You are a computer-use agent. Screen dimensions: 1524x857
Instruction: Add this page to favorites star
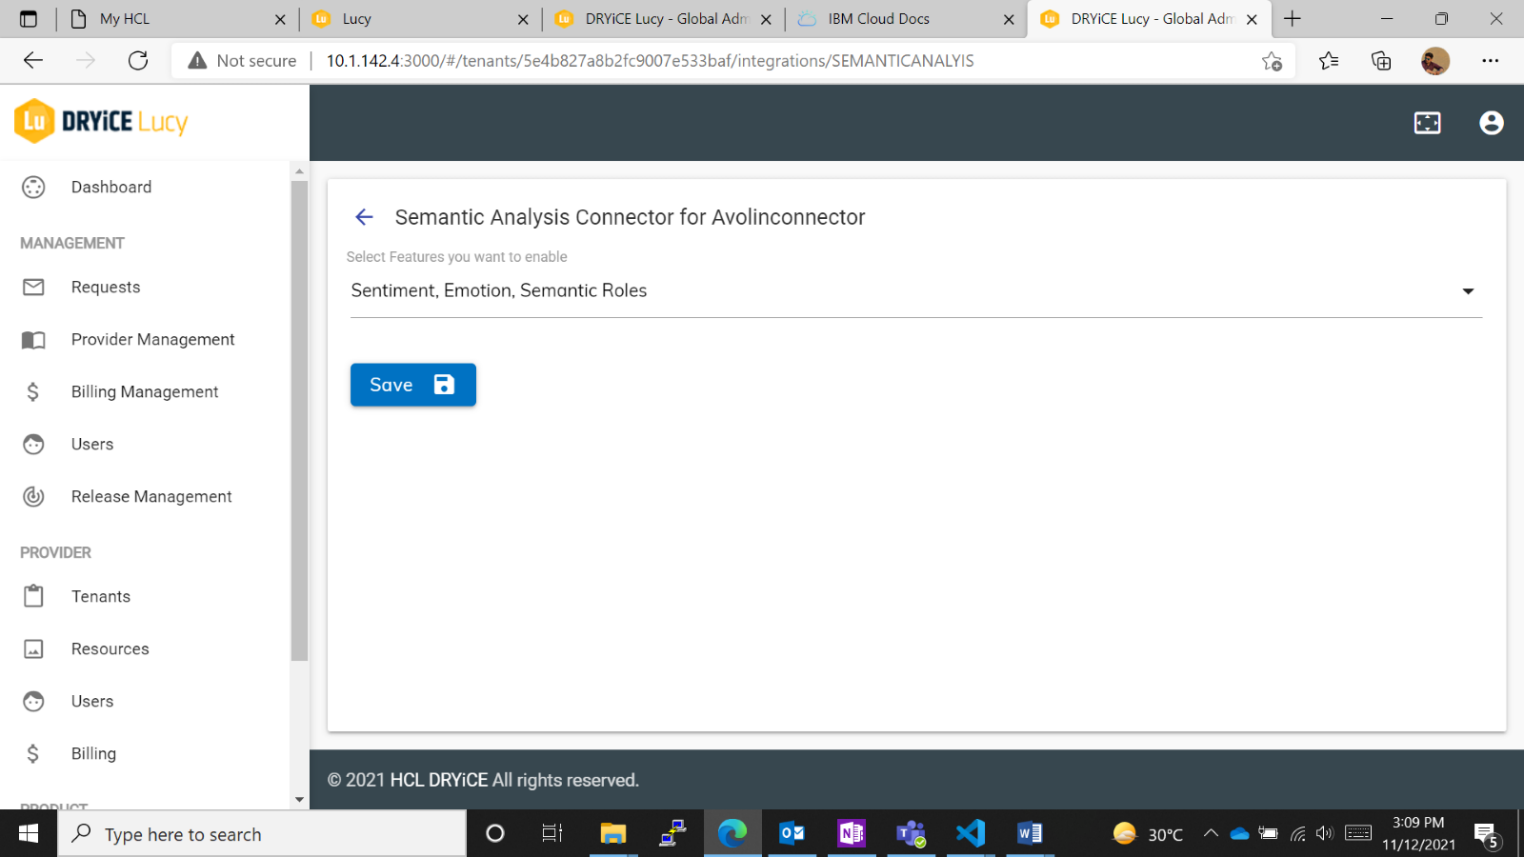[1272, 61]
